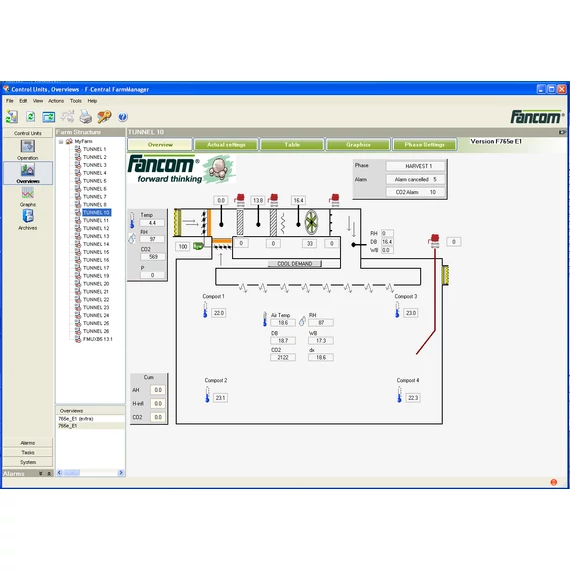
Task: Click the Alarms sidebar button
Action: (28, 443)
